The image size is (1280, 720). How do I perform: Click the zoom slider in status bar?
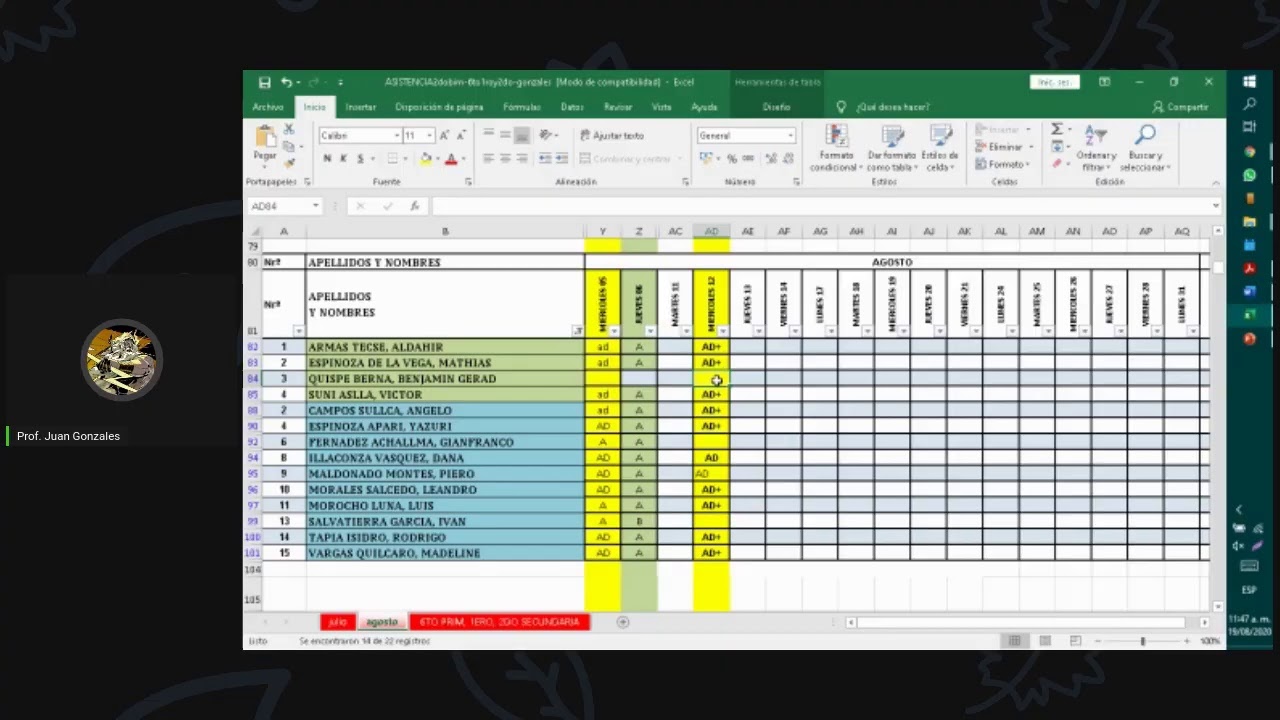click(1143, 641)
